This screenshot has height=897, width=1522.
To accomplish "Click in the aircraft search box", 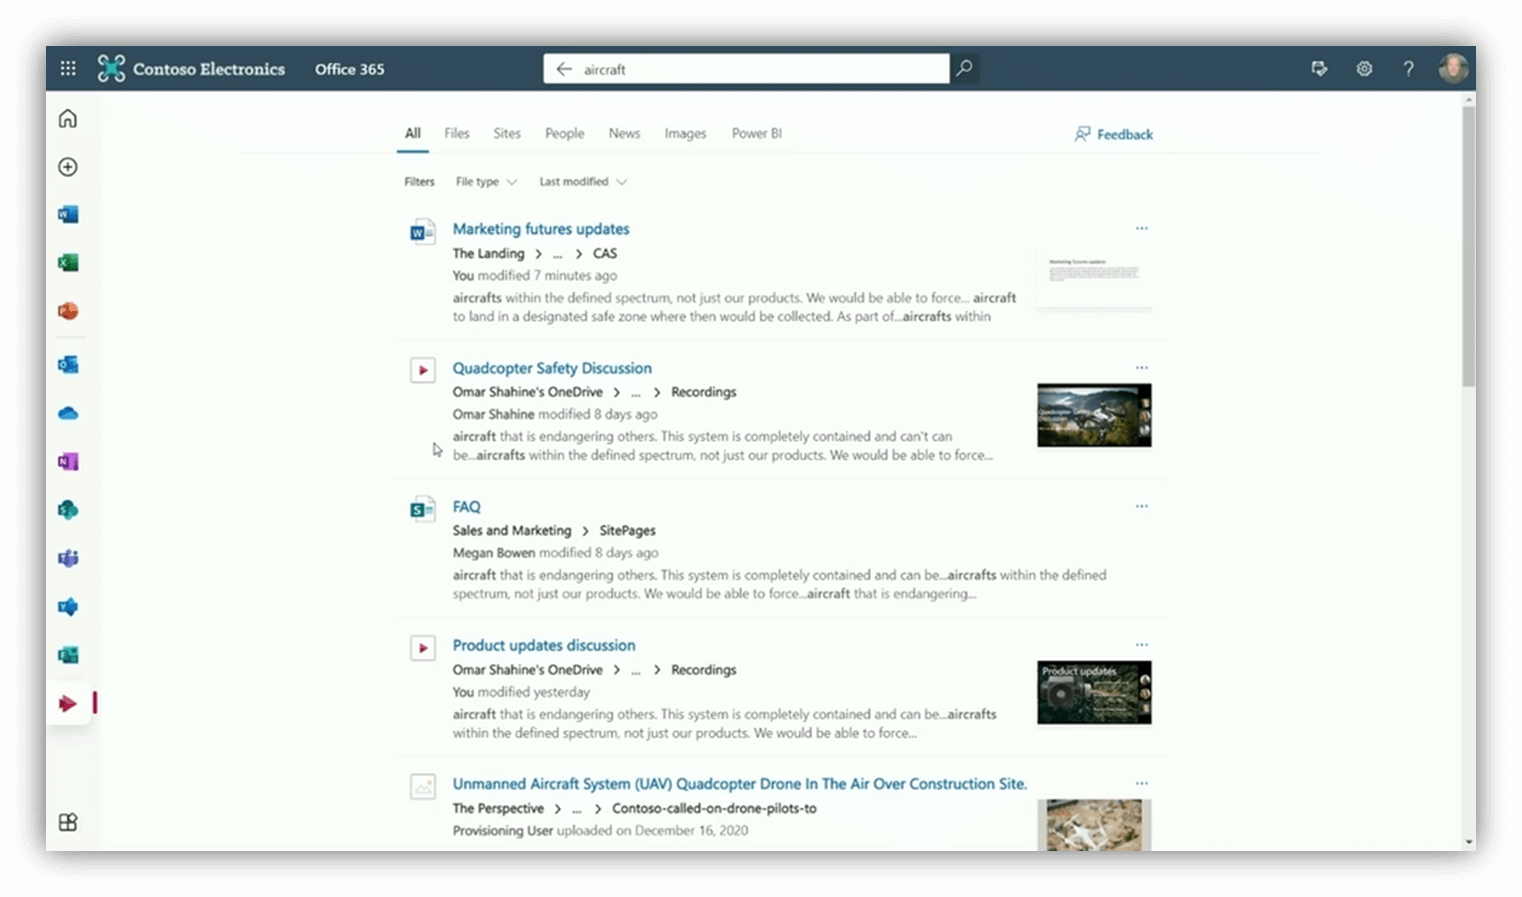I will coord(760,69).
